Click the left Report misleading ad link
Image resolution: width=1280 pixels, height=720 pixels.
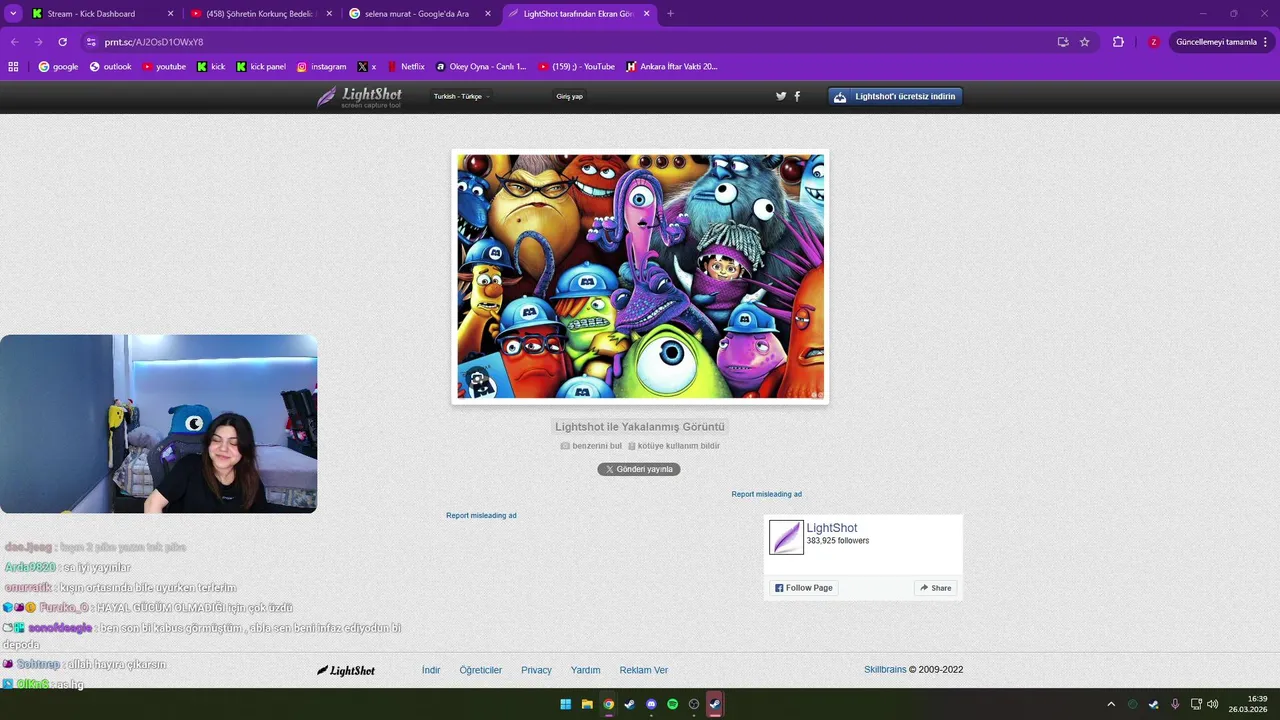pos(481,515)
